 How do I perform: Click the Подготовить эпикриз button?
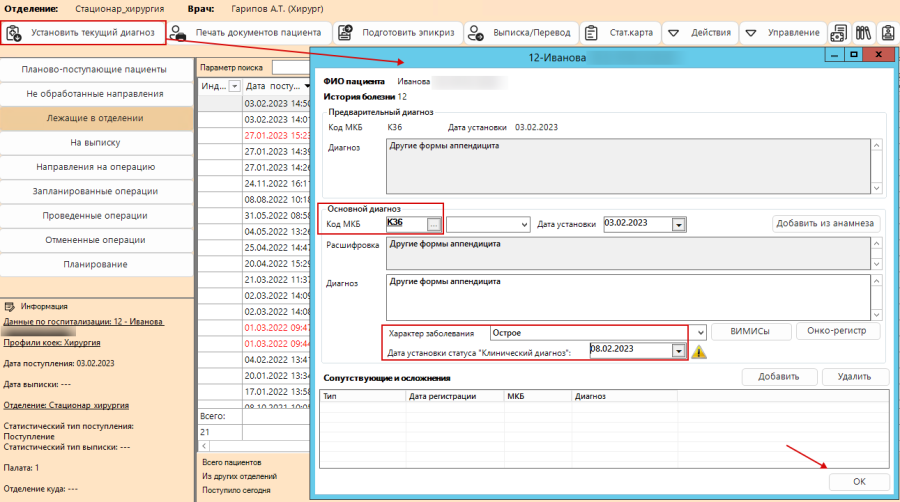coord(399,33)
